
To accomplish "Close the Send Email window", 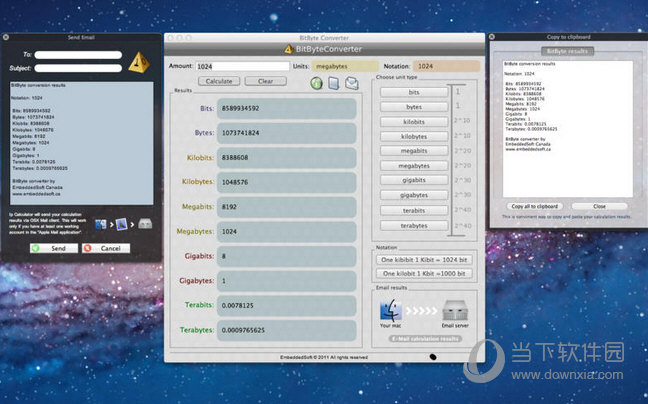I will point(6,37).
